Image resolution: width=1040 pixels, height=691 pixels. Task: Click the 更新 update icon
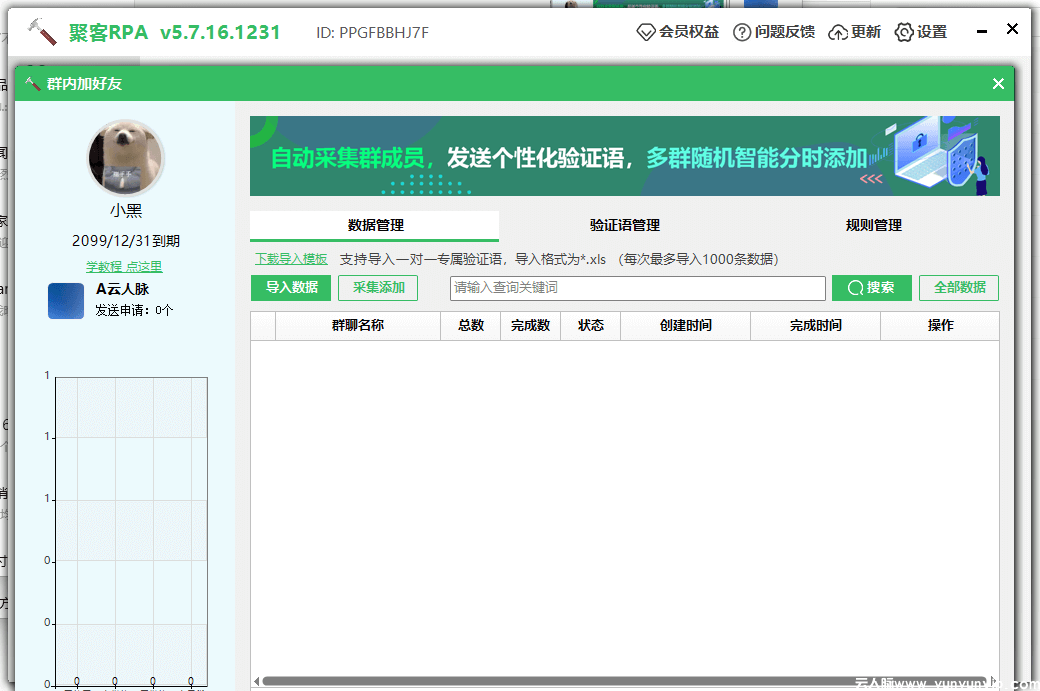pos(836,31)
